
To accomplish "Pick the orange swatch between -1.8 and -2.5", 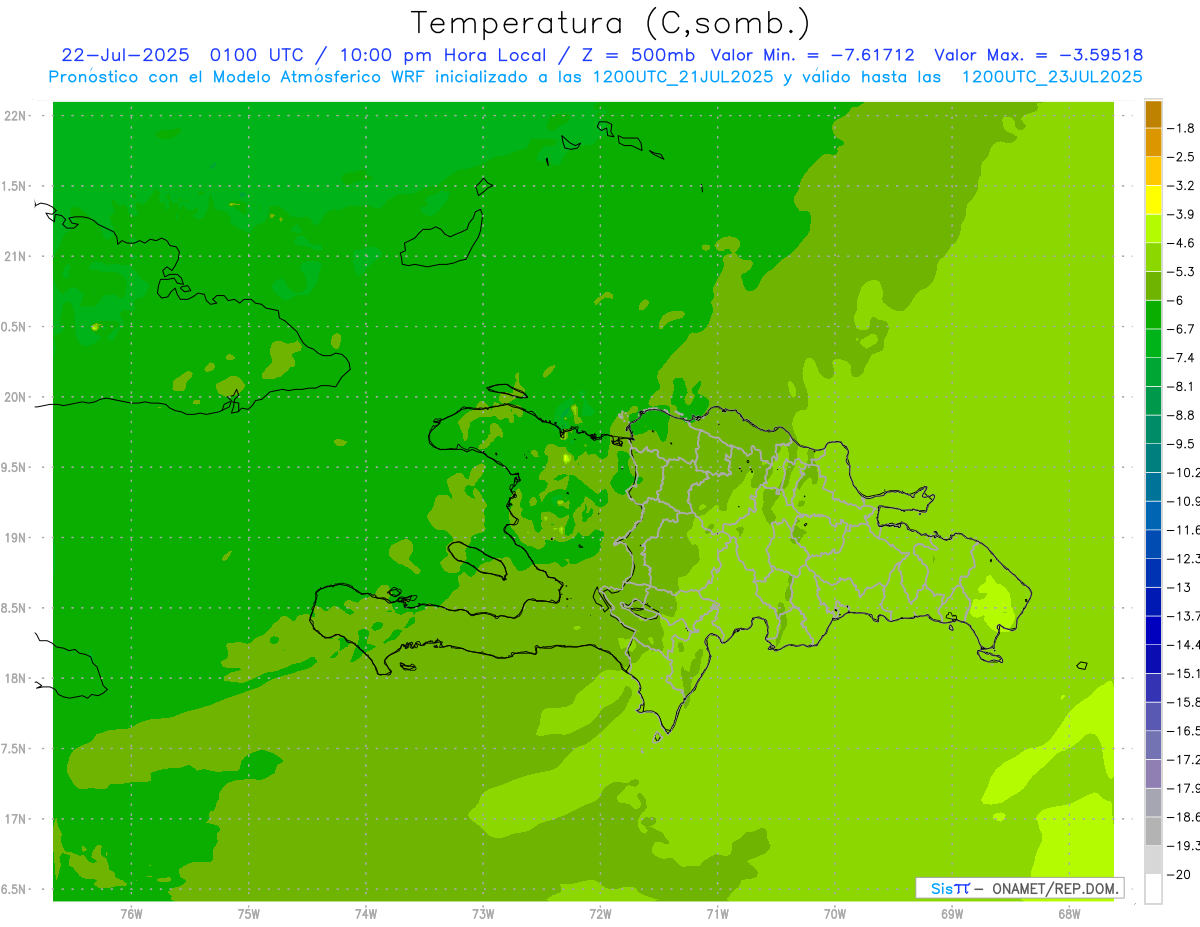I will tap(1153, 143).
